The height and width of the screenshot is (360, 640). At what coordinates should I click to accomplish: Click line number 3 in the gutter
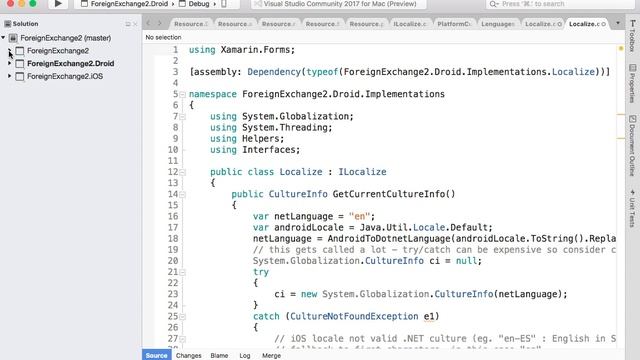(175, 72)
